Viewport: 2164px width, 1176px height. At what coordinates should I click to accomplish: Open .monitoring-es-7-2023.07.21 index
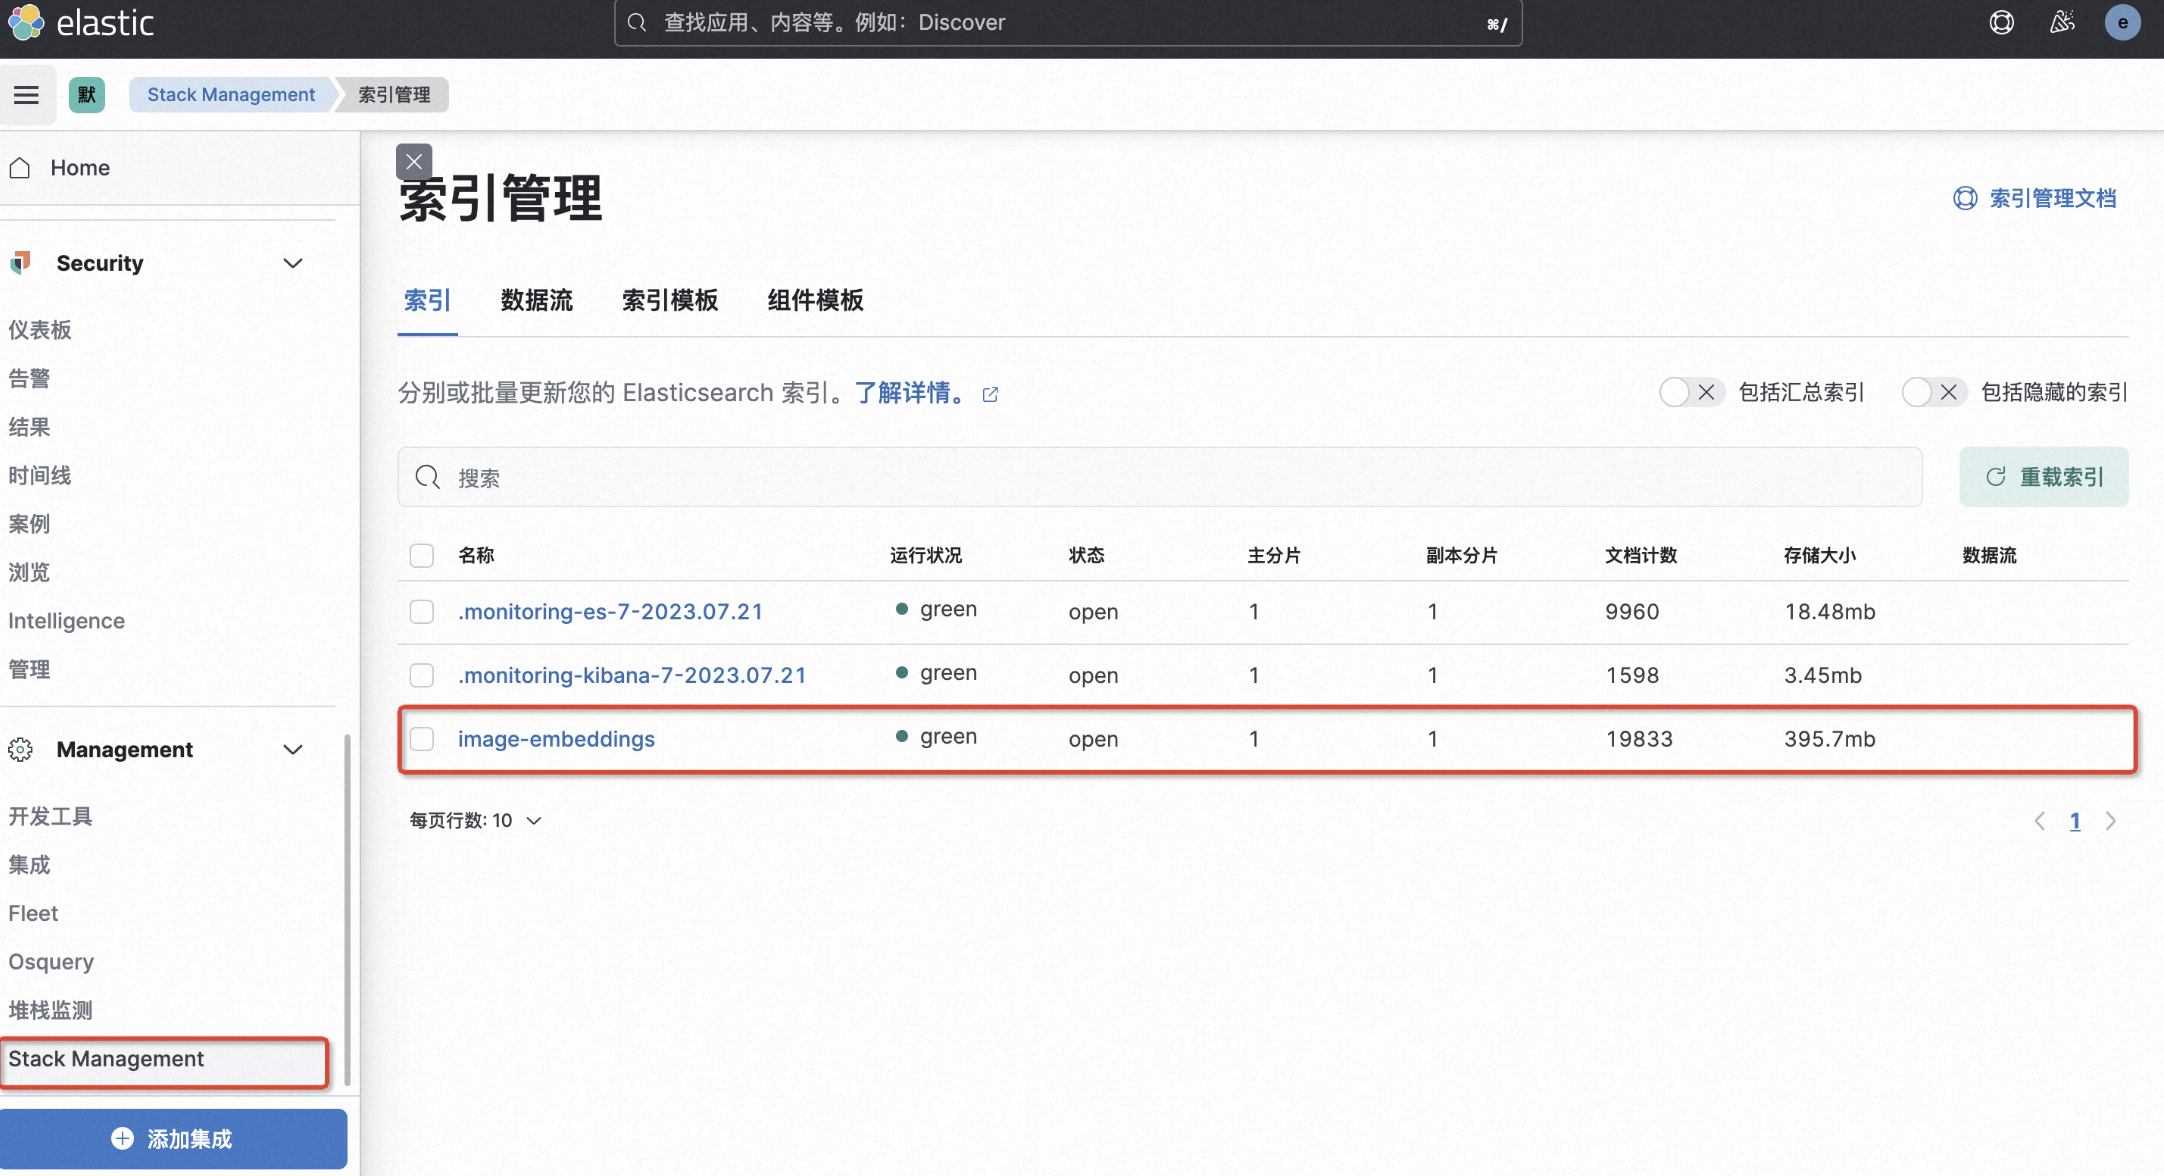(x=610, y=611)
